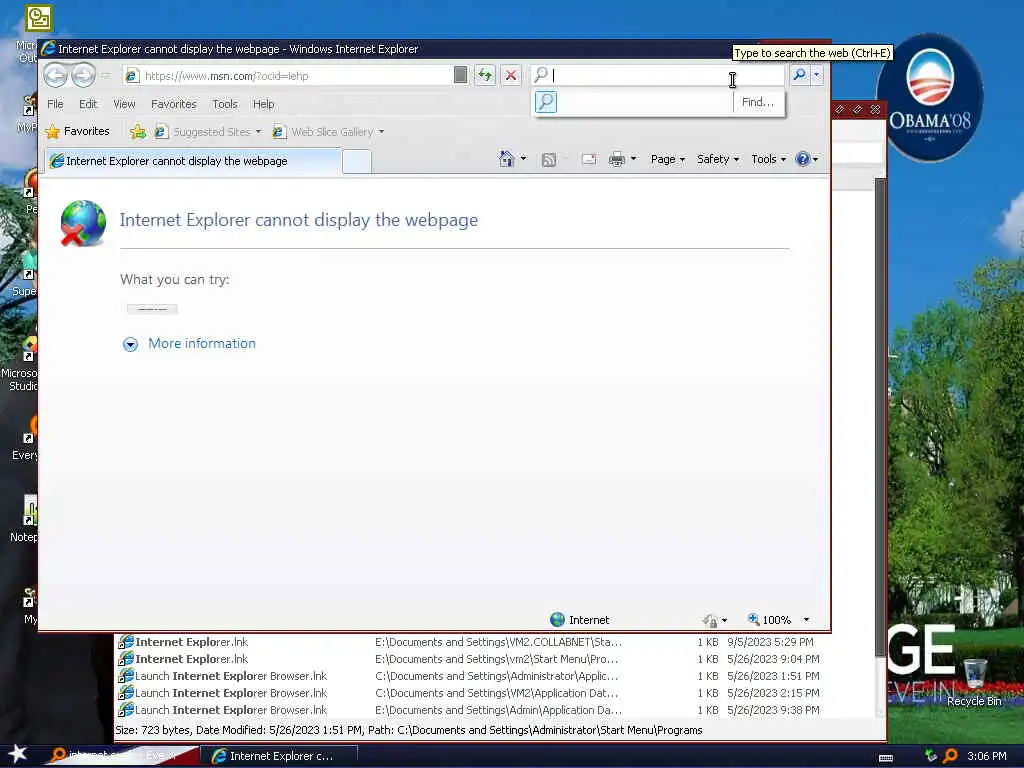Screen dimensions: 1024x768
Task: Open the File menu
Action: click(x=55, y=104)
